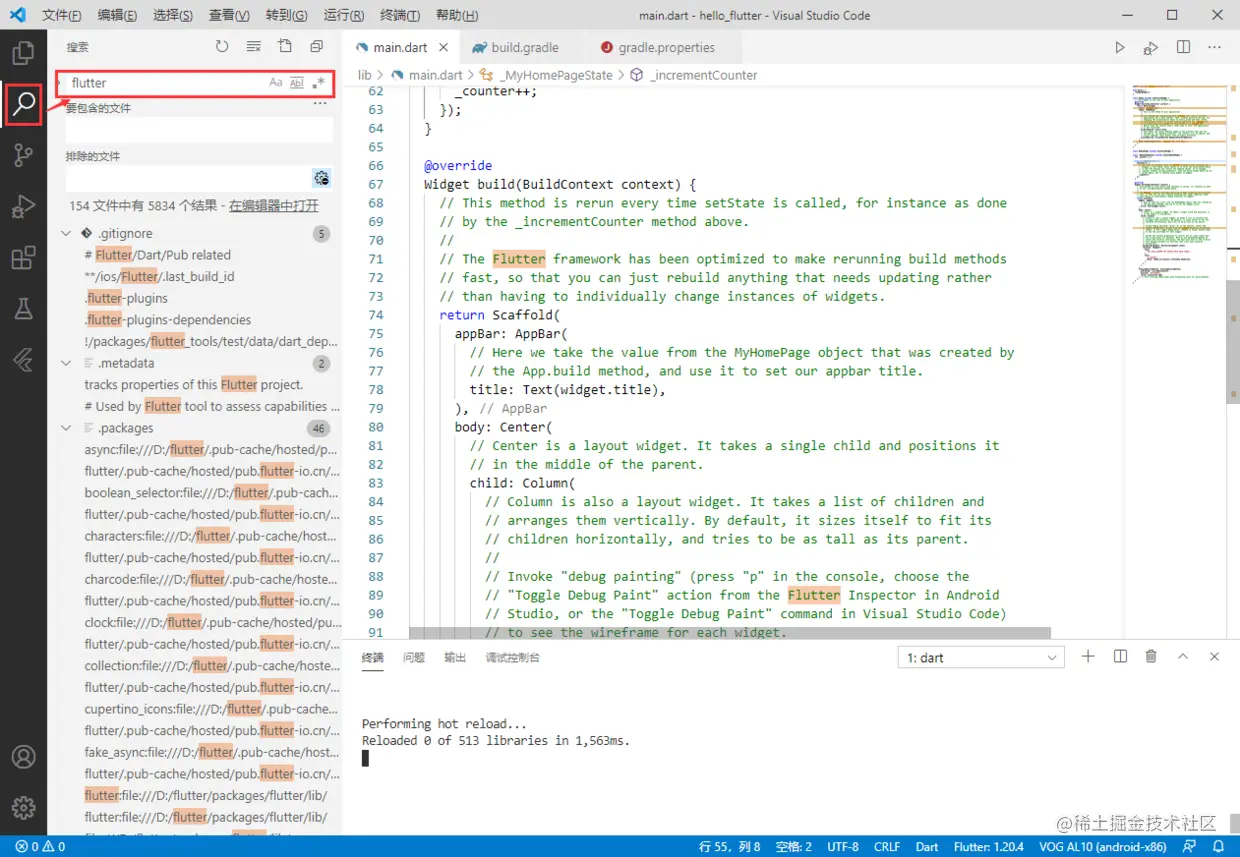Open the Explorer view in activity bar

pyautogui.click(x=23, y=52)
